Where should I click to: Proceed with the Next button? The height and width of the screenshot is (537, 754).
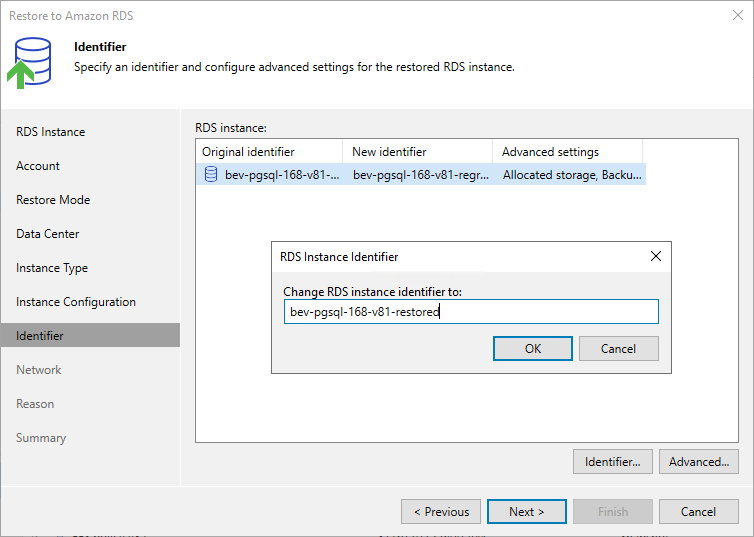pos(527,512)
